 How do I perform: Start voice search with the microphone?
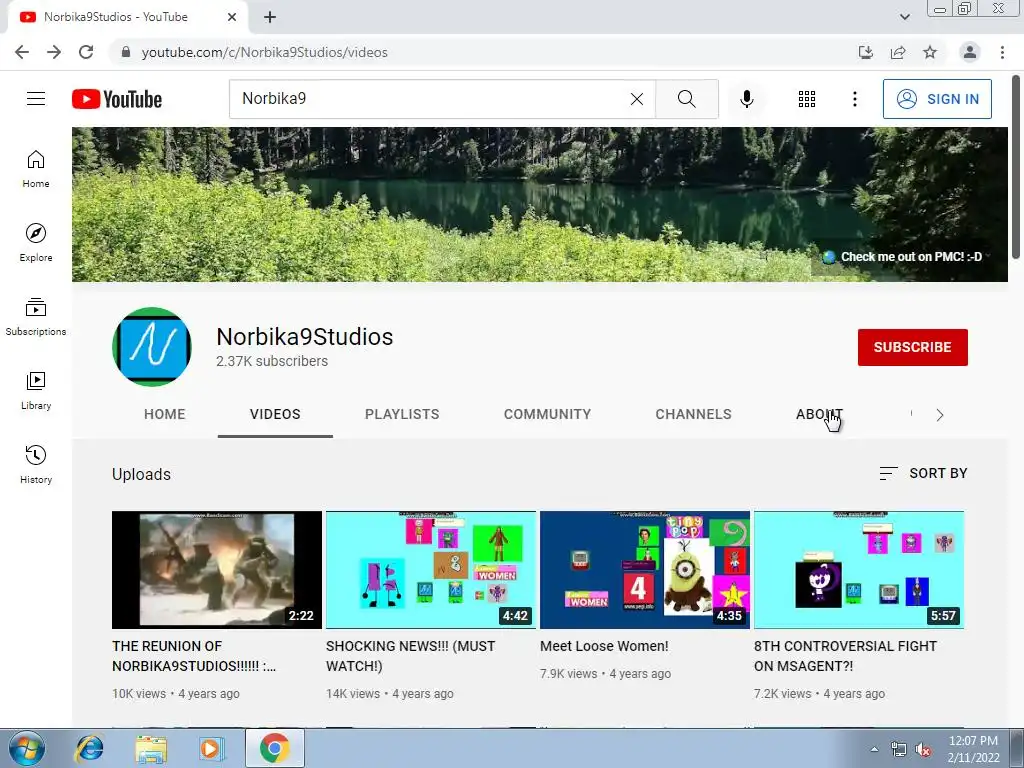click(746, 99)
